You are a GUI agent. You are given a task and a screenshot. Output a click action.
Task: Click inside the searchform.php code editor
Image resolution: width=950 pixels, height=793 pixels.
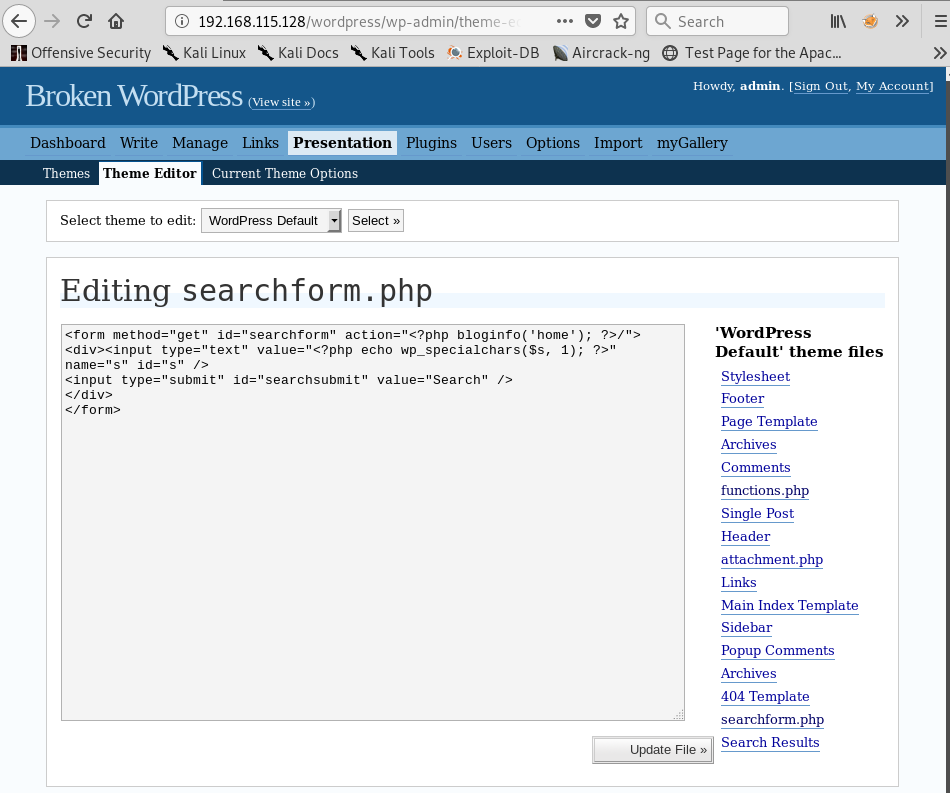(373, 522)
